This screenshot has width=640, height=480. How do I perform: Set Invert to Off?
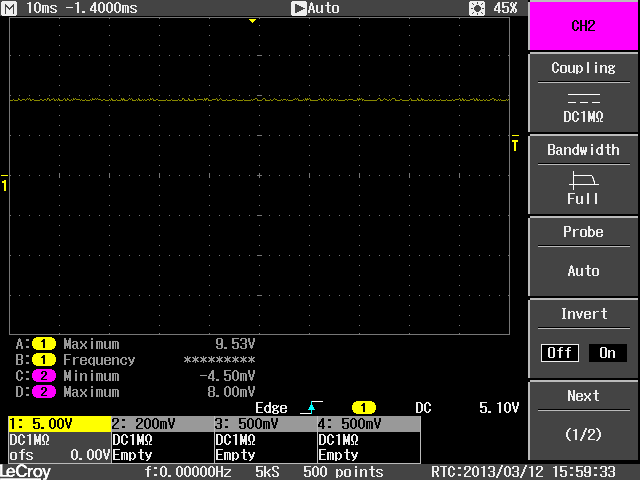pyautogui.click(x=560, y=353)
